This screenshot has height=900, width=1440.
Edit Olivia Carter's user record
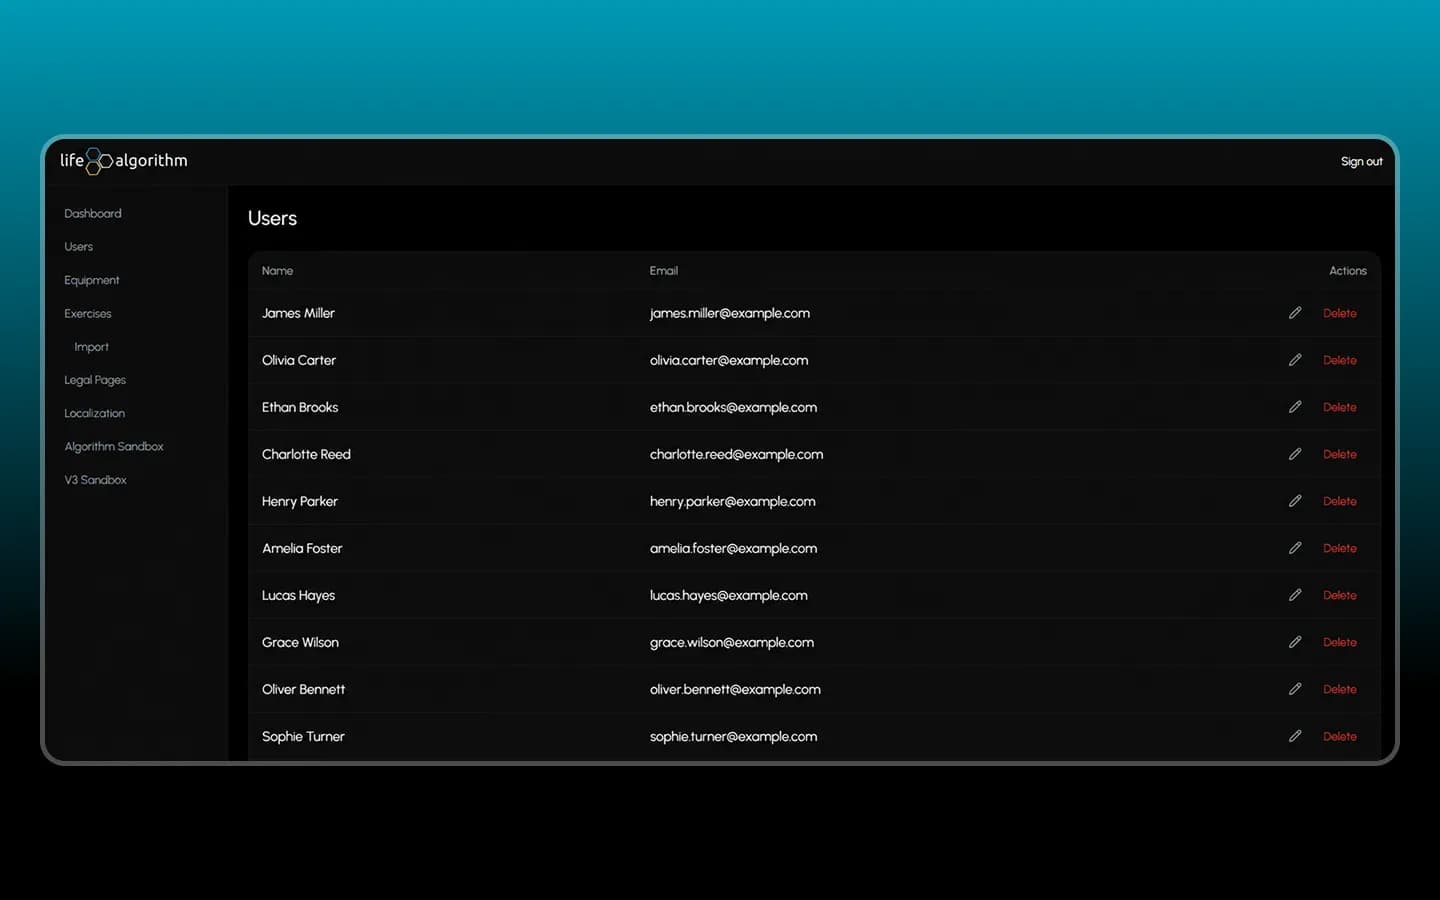[1295, 360]
